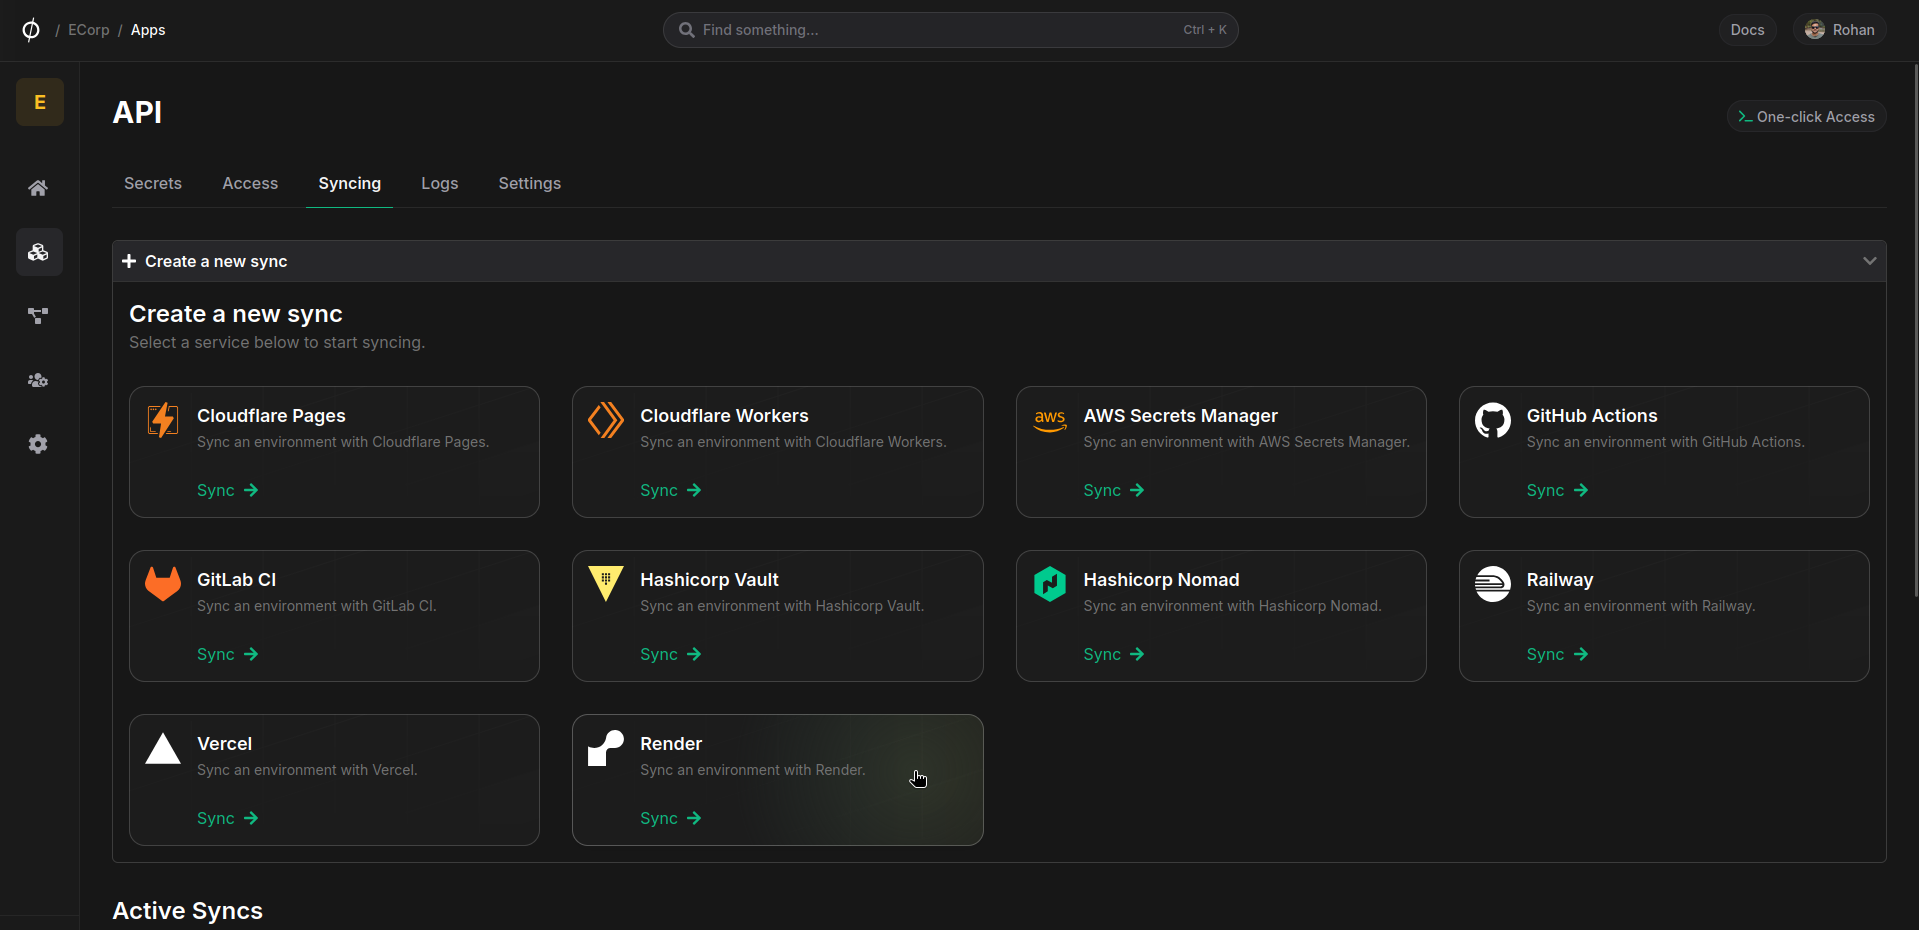Open the Docs link

coord(1747,30)
